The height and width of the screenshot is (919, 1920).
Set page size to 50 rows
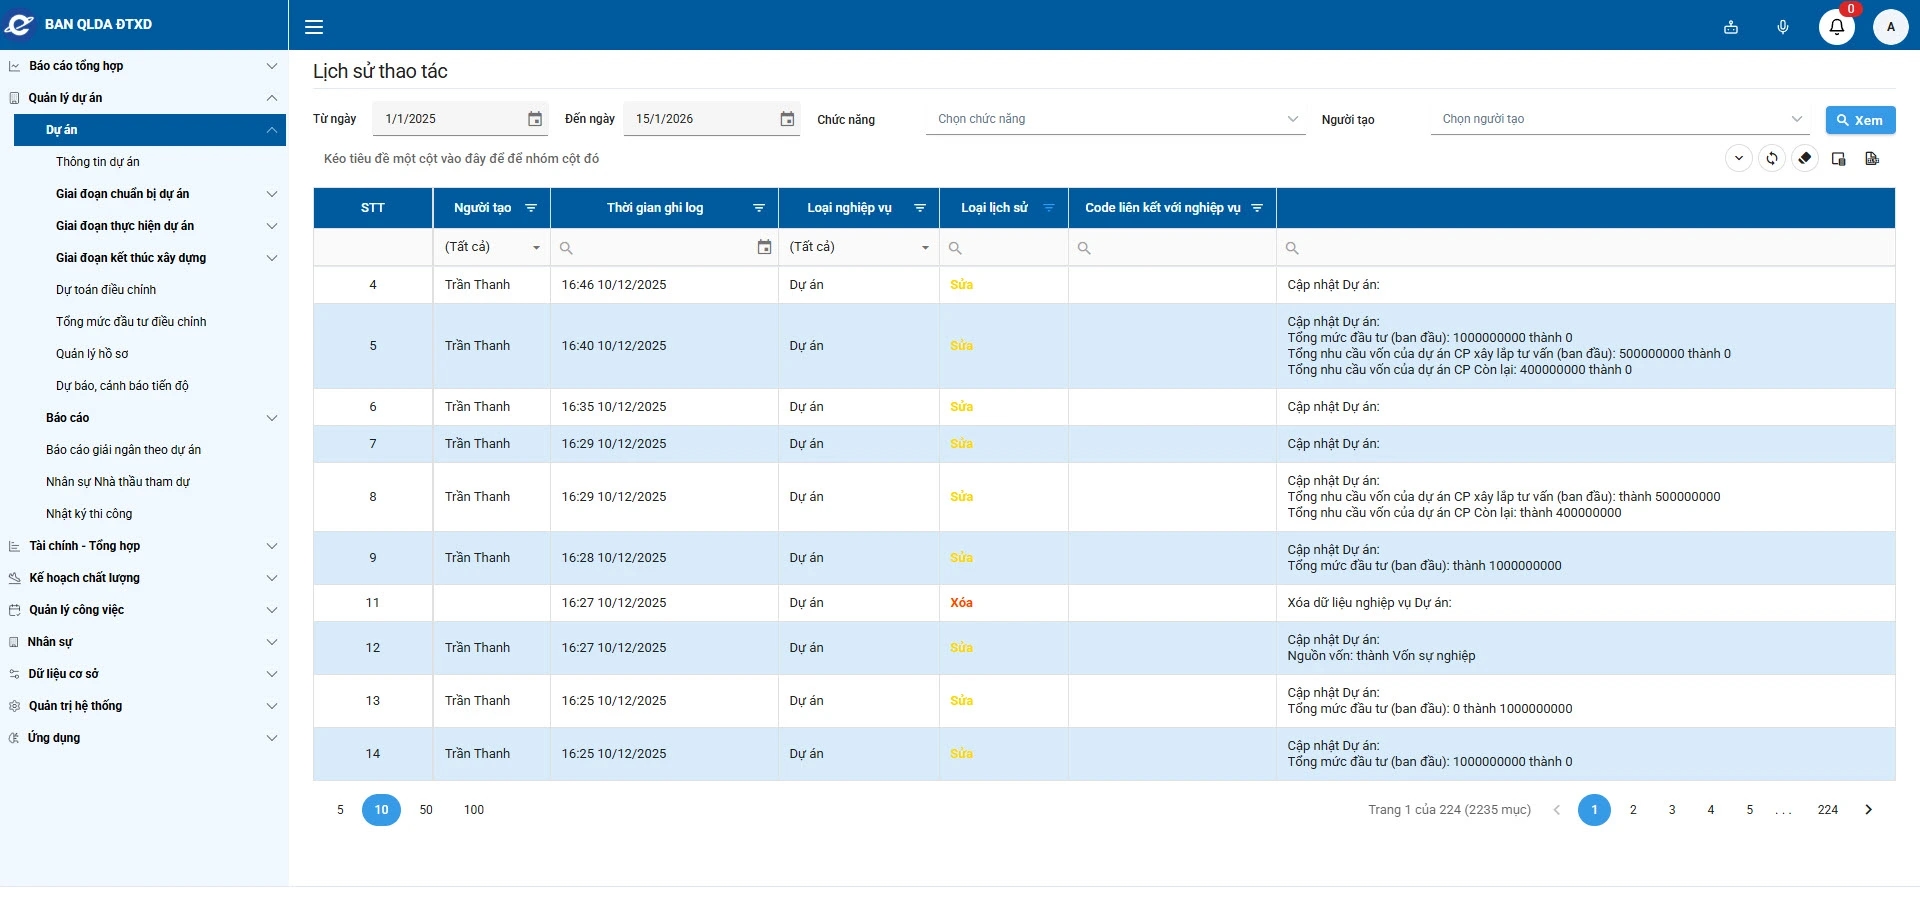[x=426, y=810]
